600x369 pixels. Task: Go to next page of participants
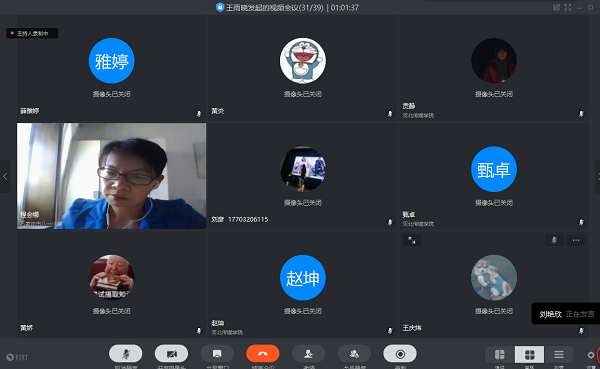[598, 176]
